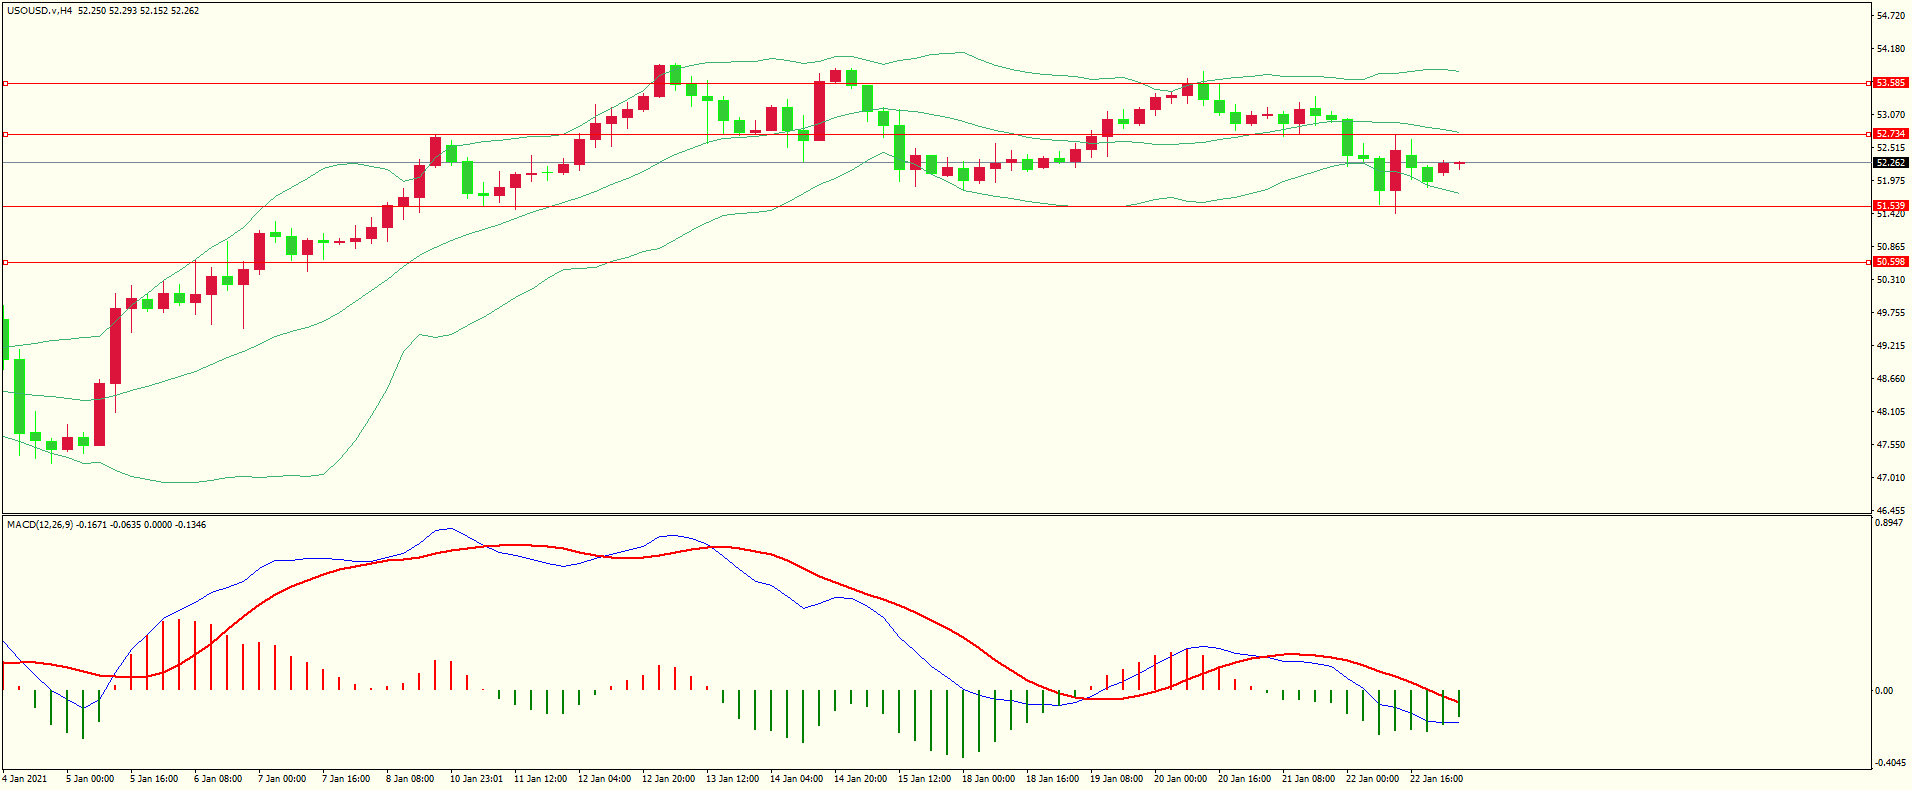
Task: Click the 48.660 price axis label
Action: pos(1890,379)
